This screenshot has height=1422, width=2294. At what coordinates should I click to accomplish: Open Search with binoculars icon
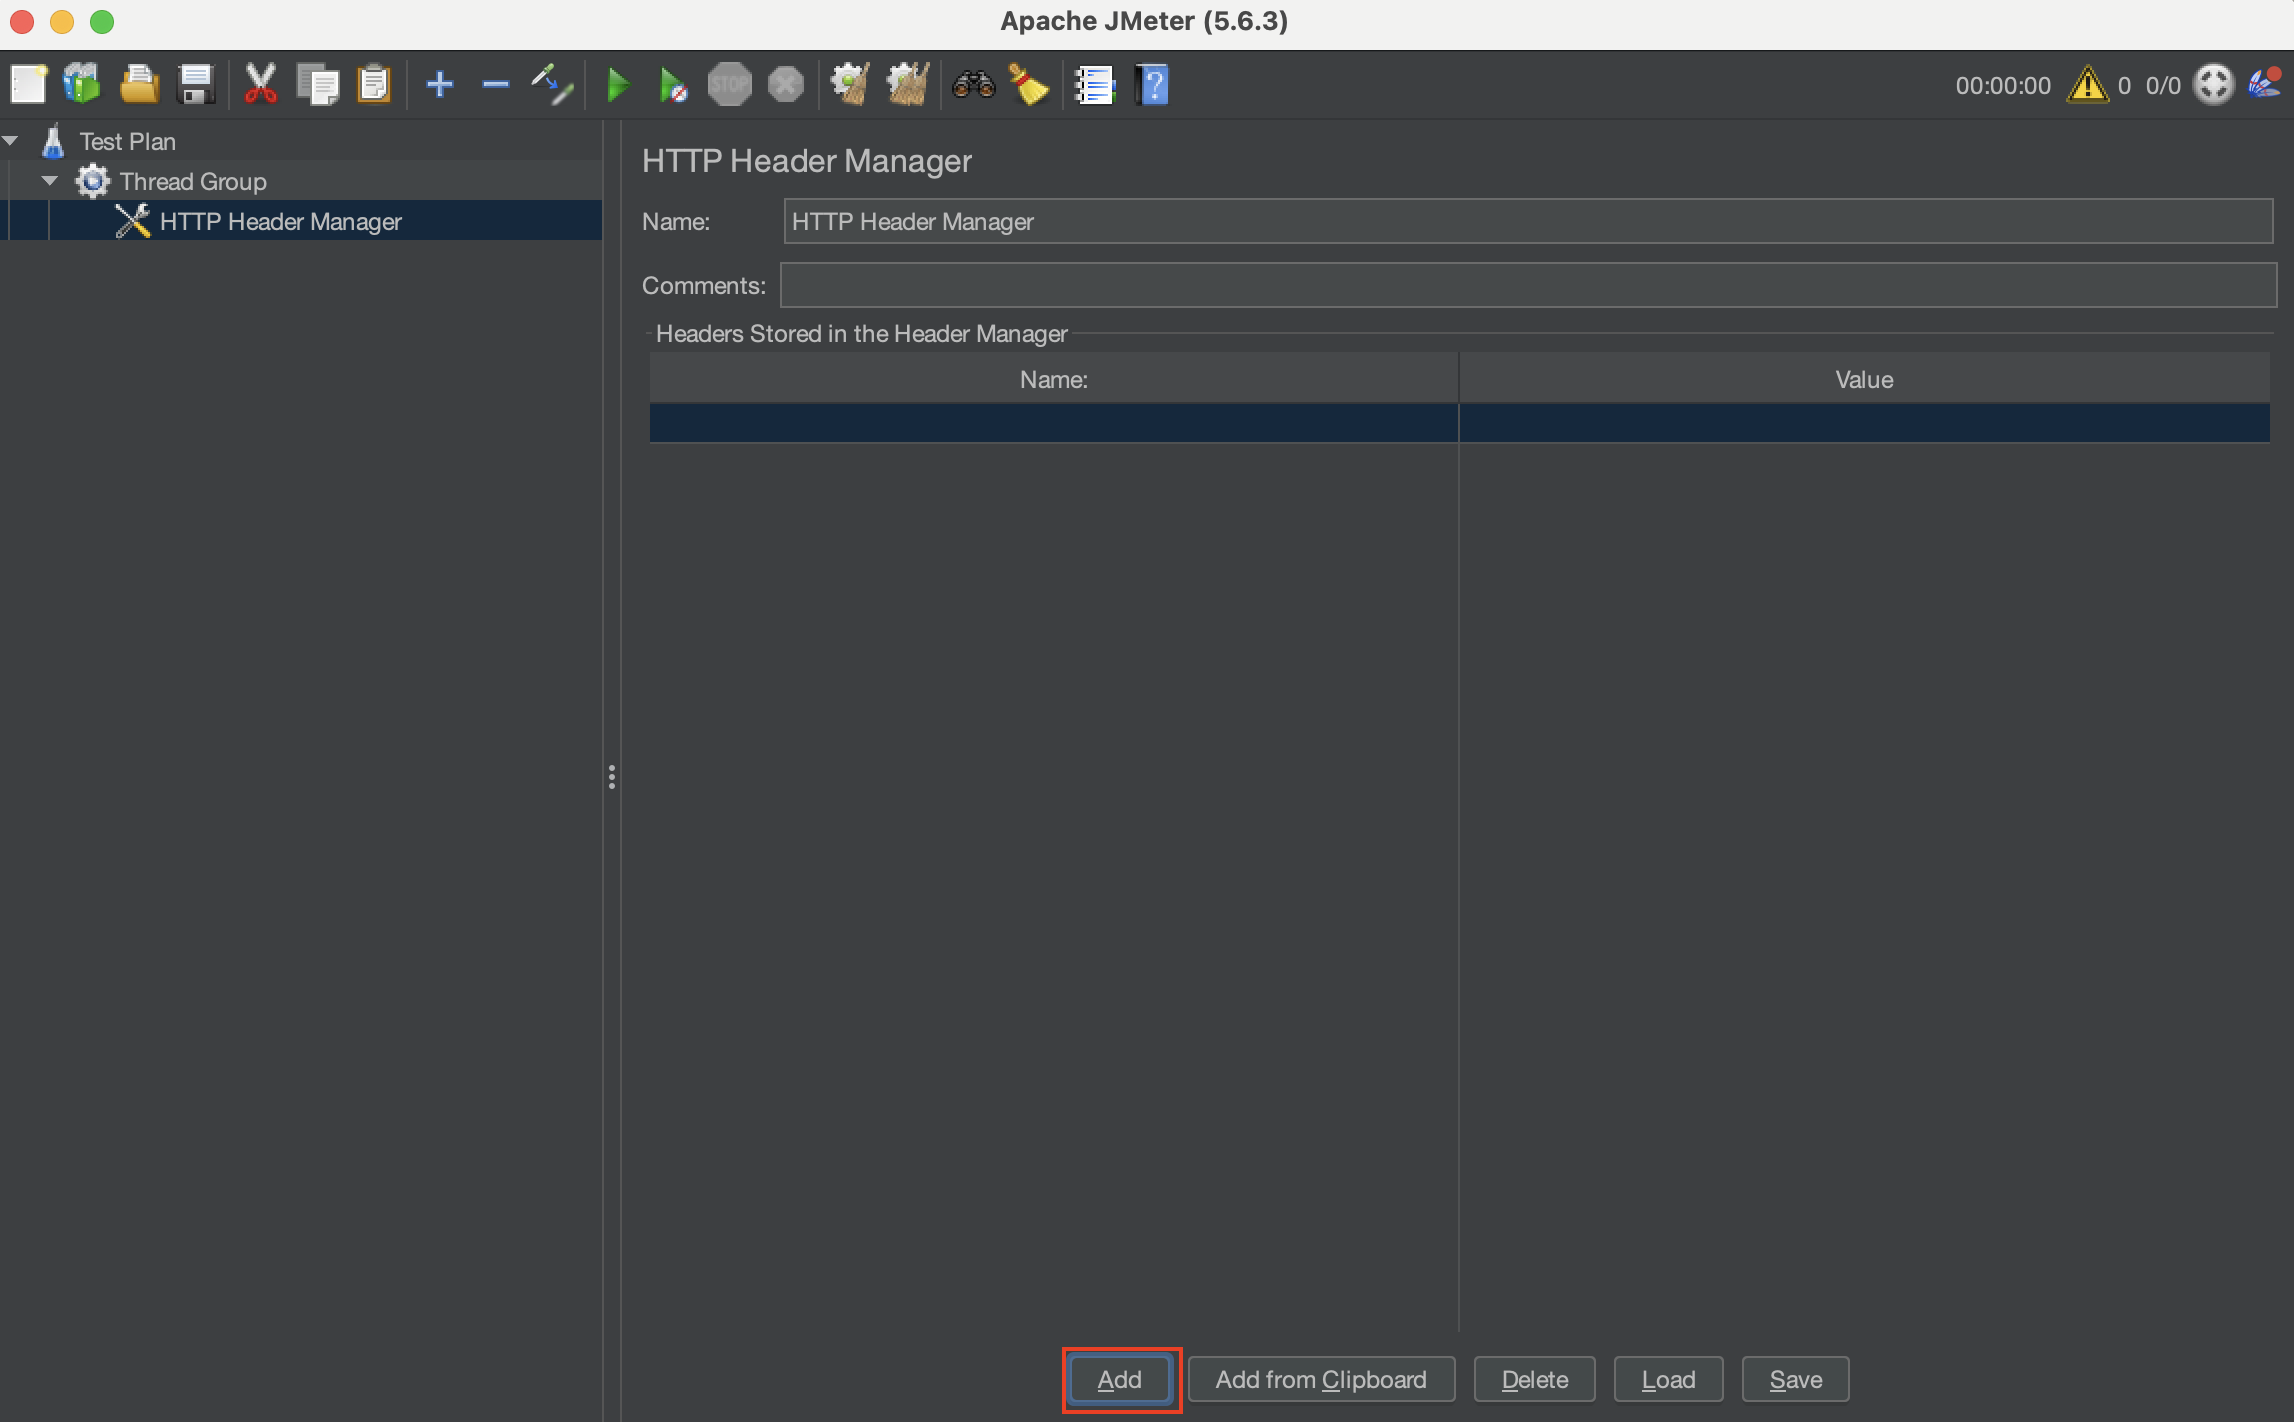973,85
